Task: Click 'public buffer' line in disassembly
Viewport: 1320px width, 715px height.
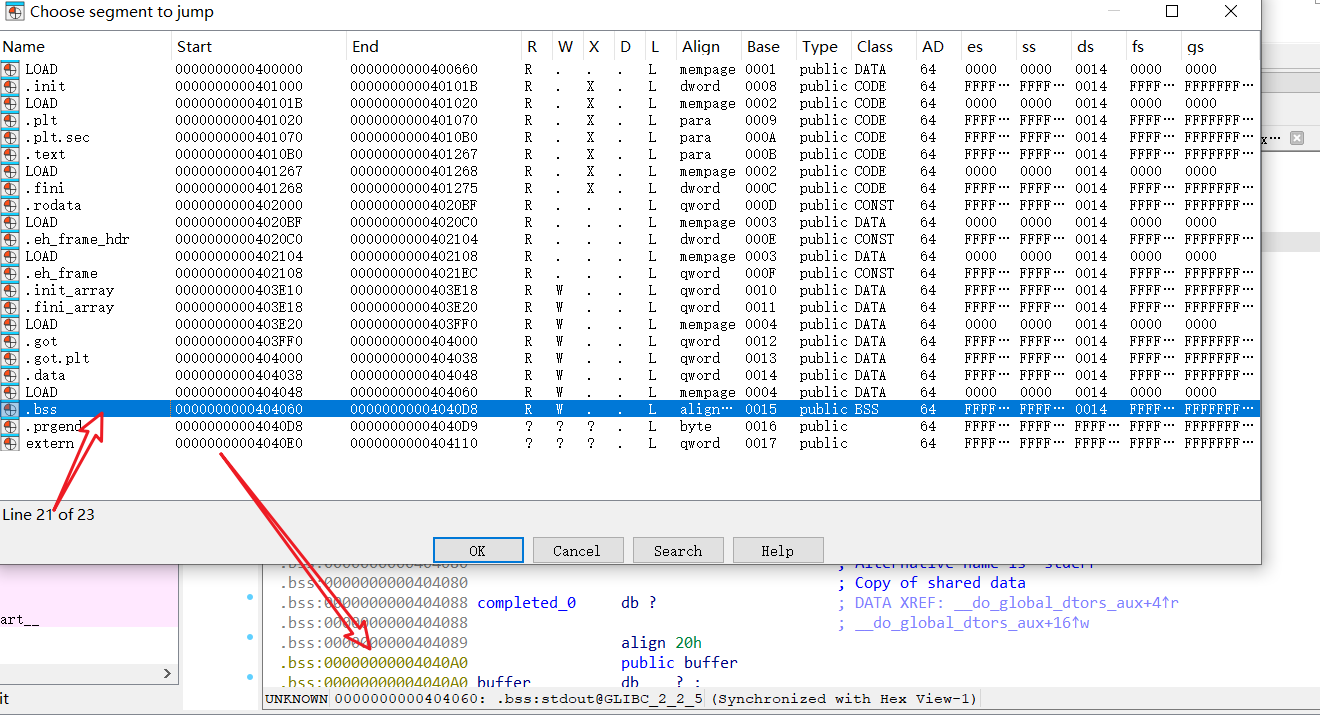Action: 679,662
